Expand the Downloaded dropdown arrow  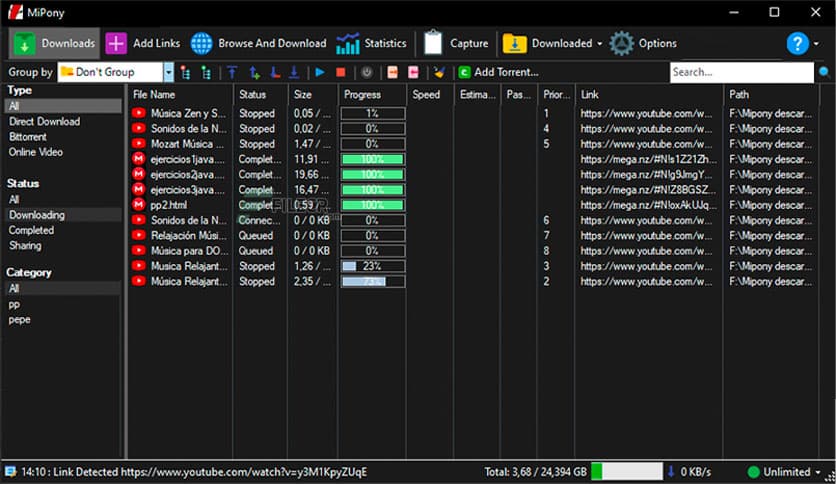599,44
